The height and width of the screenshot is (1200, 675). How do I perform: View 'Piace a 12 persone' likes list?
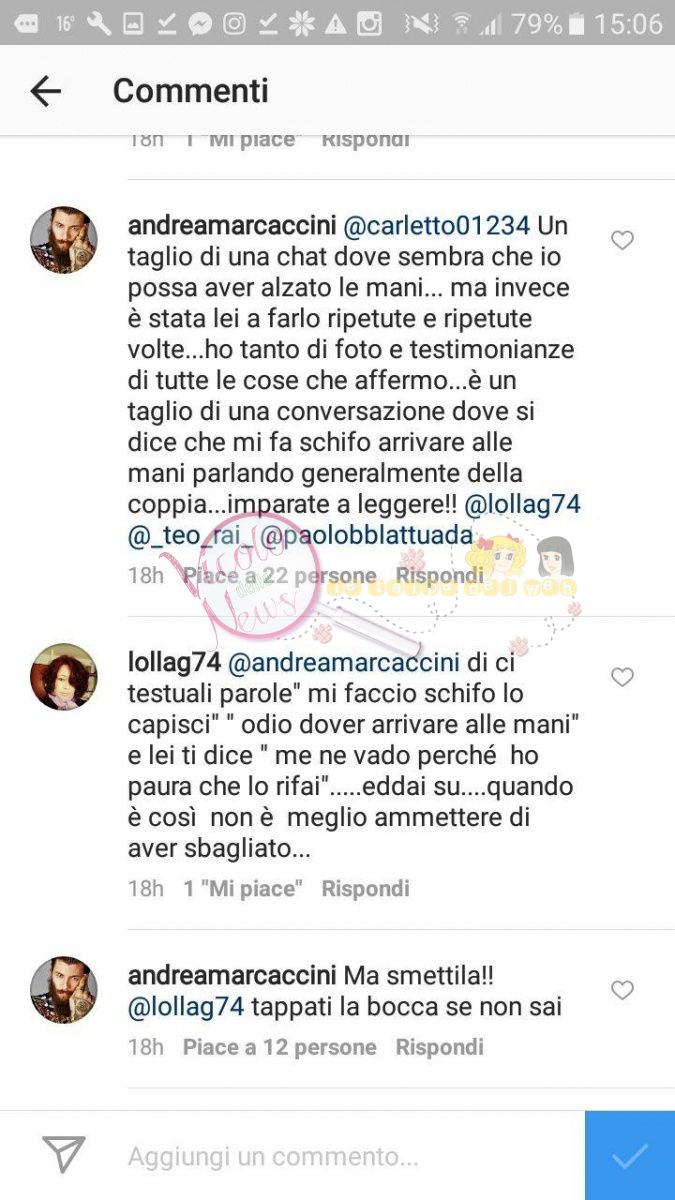tap(279, 1047)
